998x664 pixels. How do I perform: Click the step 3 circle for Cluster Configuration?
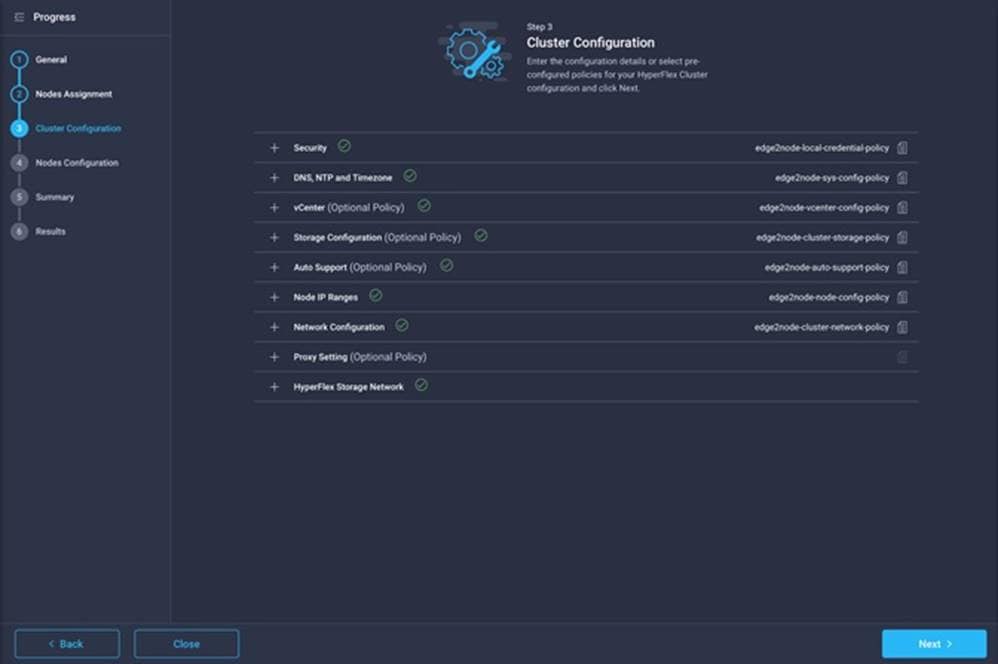click(19, 129)
